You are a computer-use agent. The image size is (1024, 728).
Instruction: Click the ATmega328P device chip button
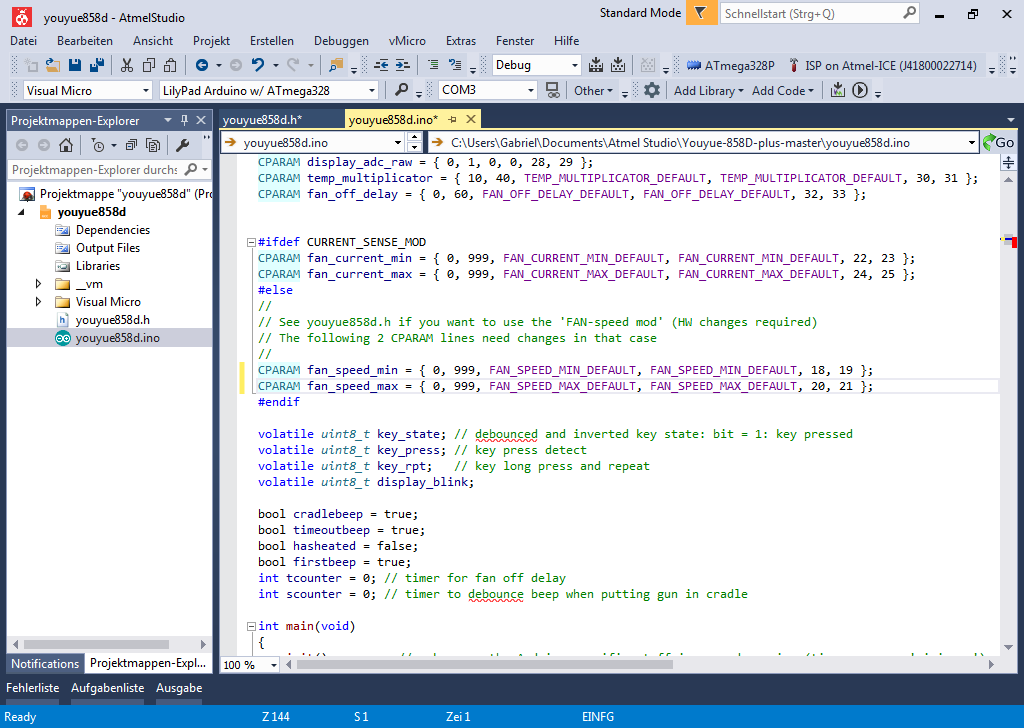[730, 65]
